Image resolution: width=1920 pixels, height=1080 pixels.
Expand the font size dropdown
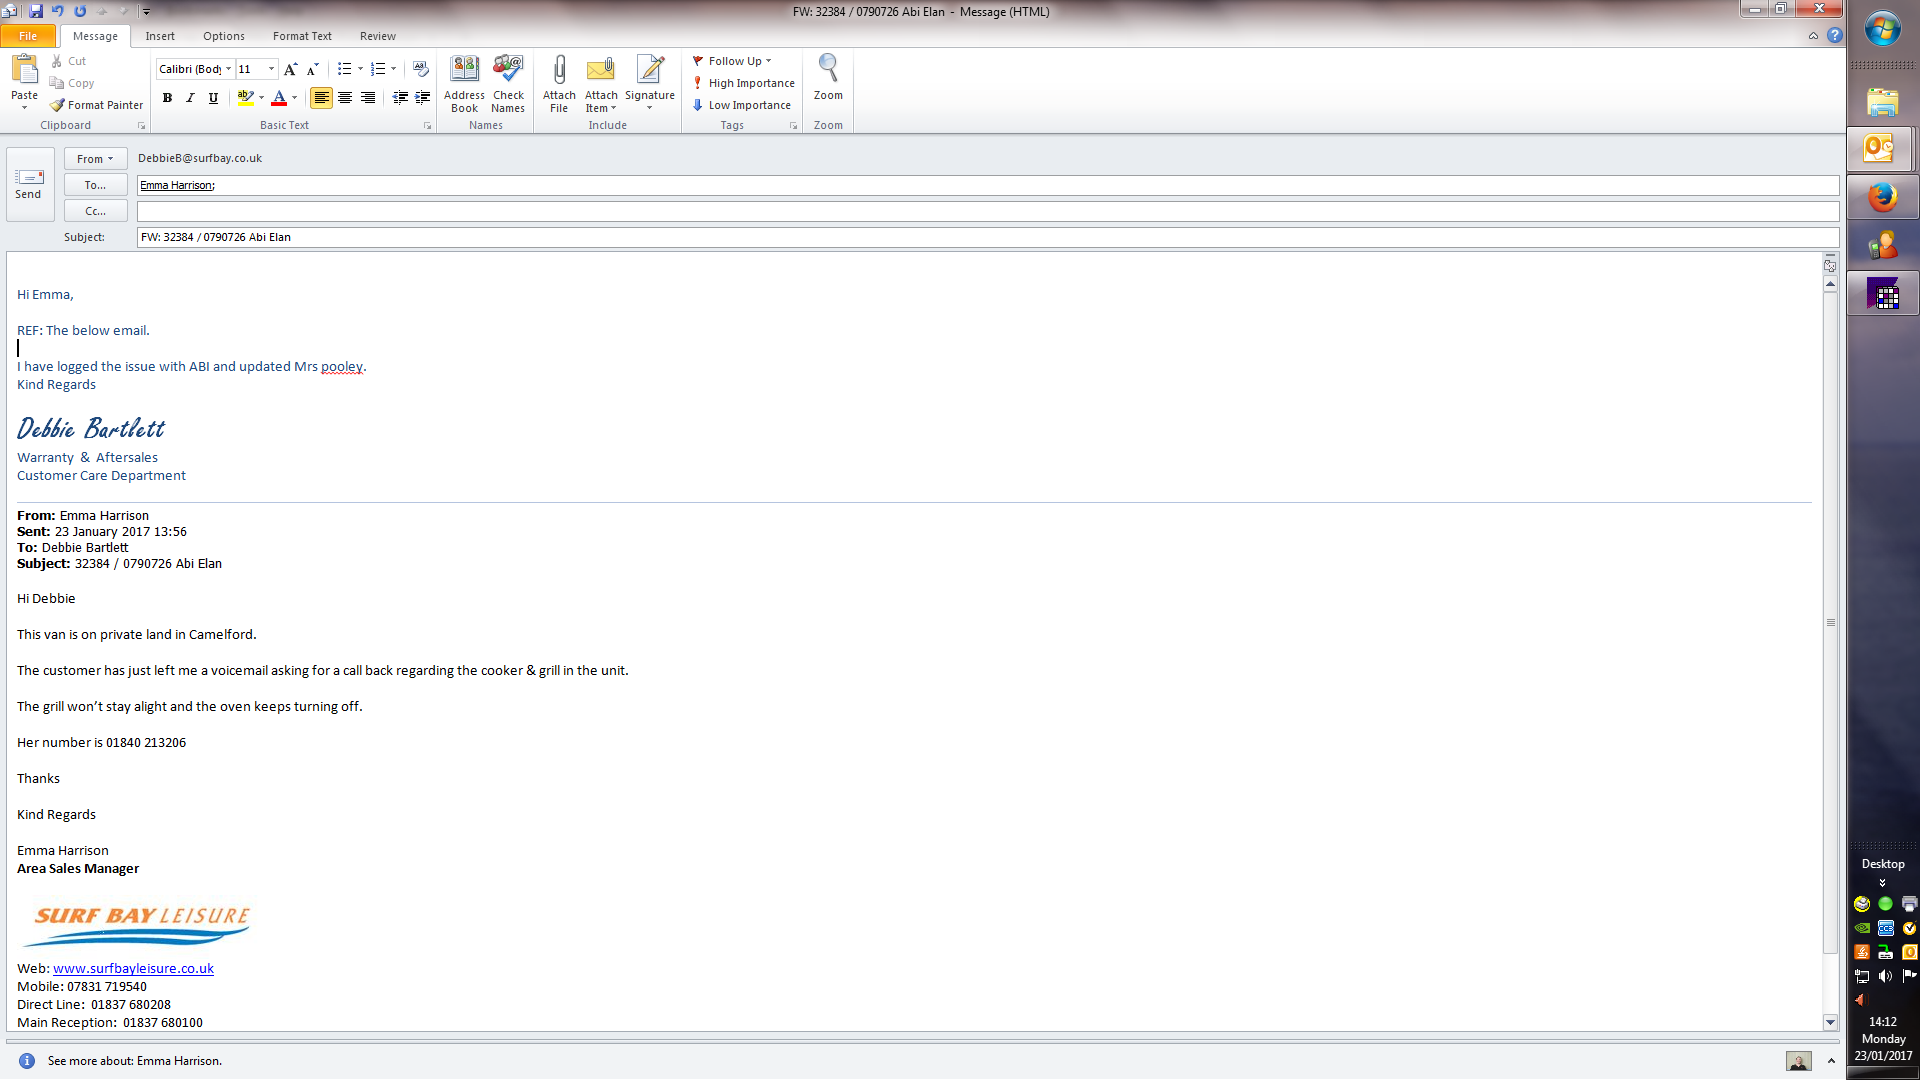coord(271,69)
